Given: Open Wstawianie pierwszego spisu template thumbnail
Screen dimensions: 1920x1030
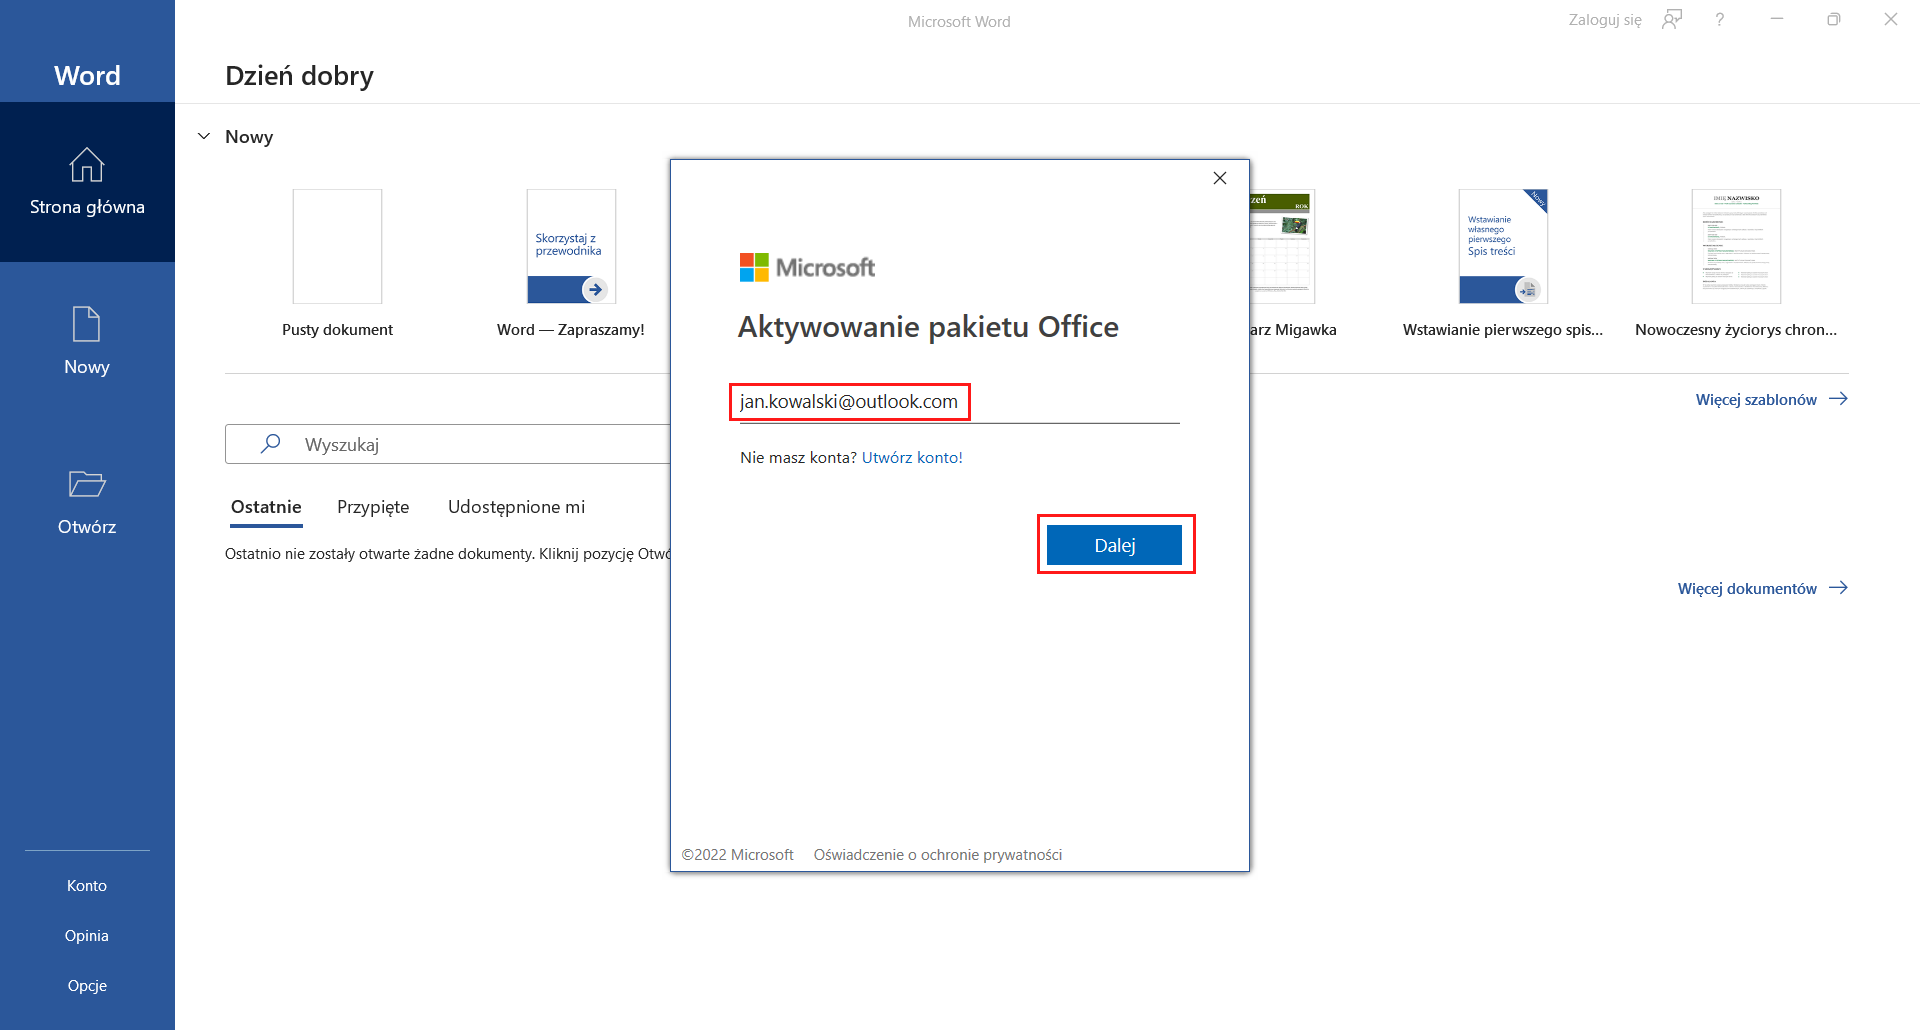Looking at the screenshot, I should click(1503, 246).
